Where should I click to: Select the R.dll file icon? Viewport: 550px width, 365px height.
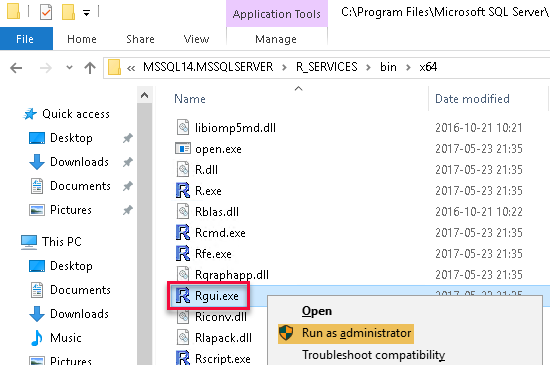183,169
